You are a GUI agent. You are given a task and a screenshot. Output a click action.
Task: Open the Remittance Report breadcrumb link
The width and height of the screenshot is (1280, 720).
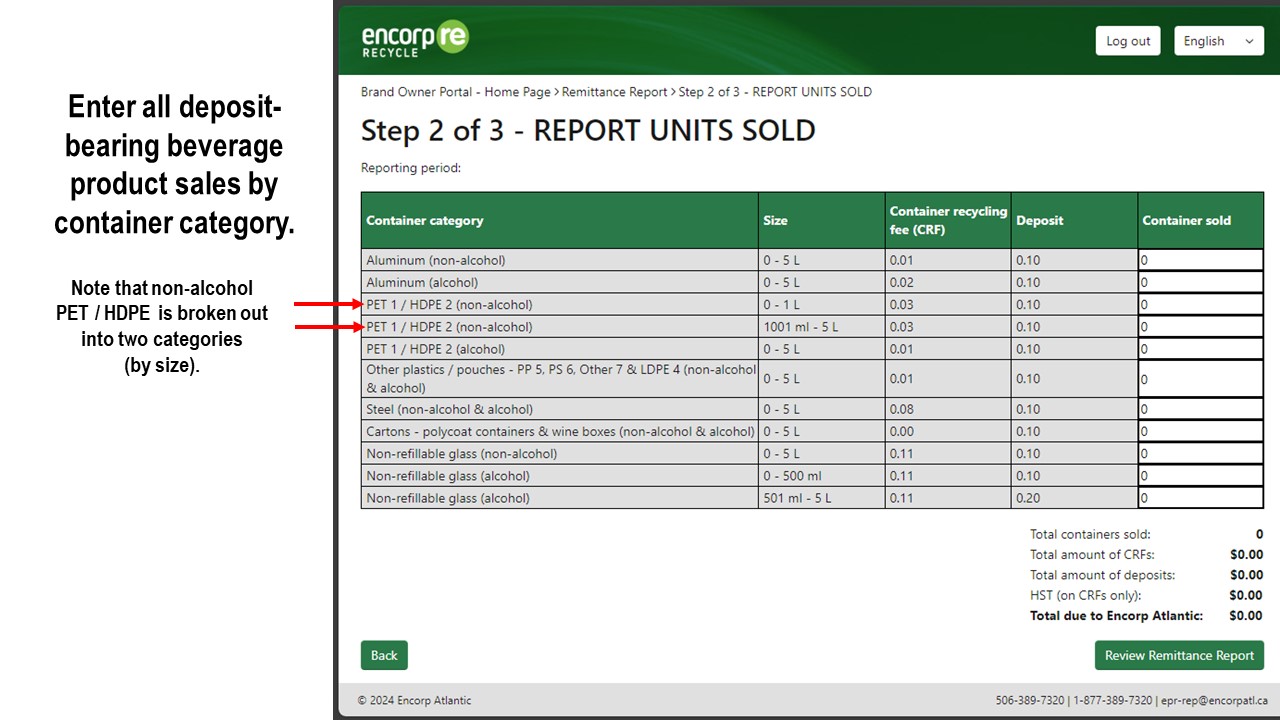(614, 91)
